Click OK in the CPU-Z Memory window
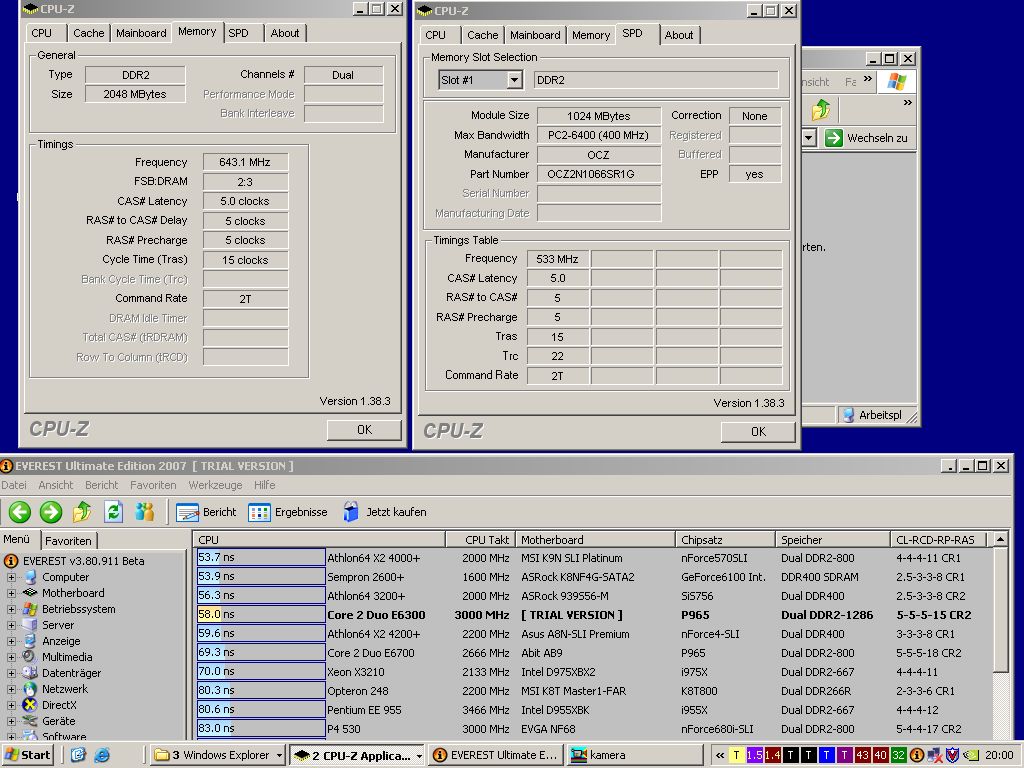The image size is (1024, 768). (x=364, y=430)
